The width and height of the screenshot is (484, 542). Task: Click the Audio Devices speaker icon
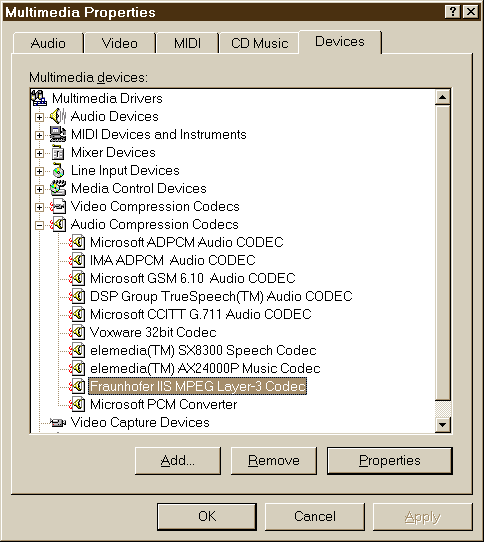tap(58, 116)
